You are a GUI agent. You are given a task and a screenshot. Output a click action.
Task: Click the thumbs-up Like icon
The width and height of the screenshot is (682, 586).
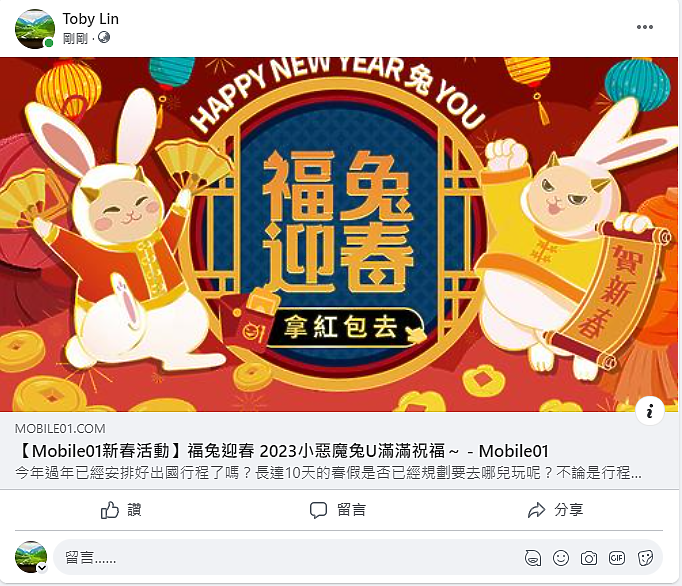110,510
